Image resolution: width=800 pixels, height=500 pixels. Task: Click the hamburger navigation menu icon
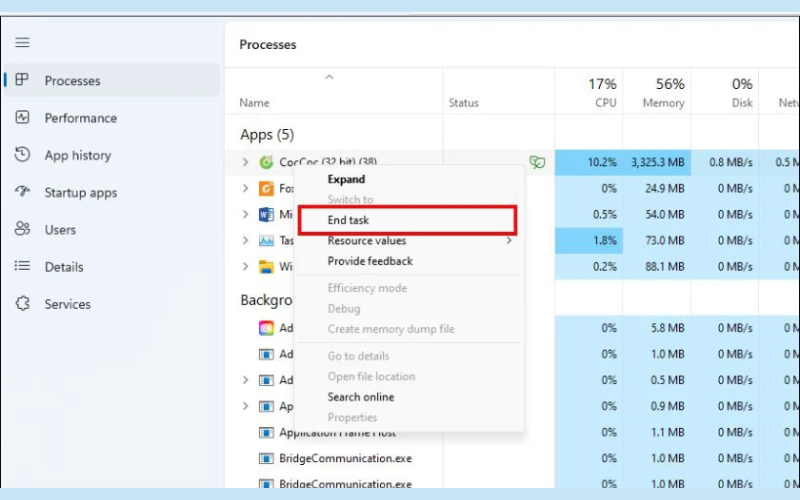[22, 42]
